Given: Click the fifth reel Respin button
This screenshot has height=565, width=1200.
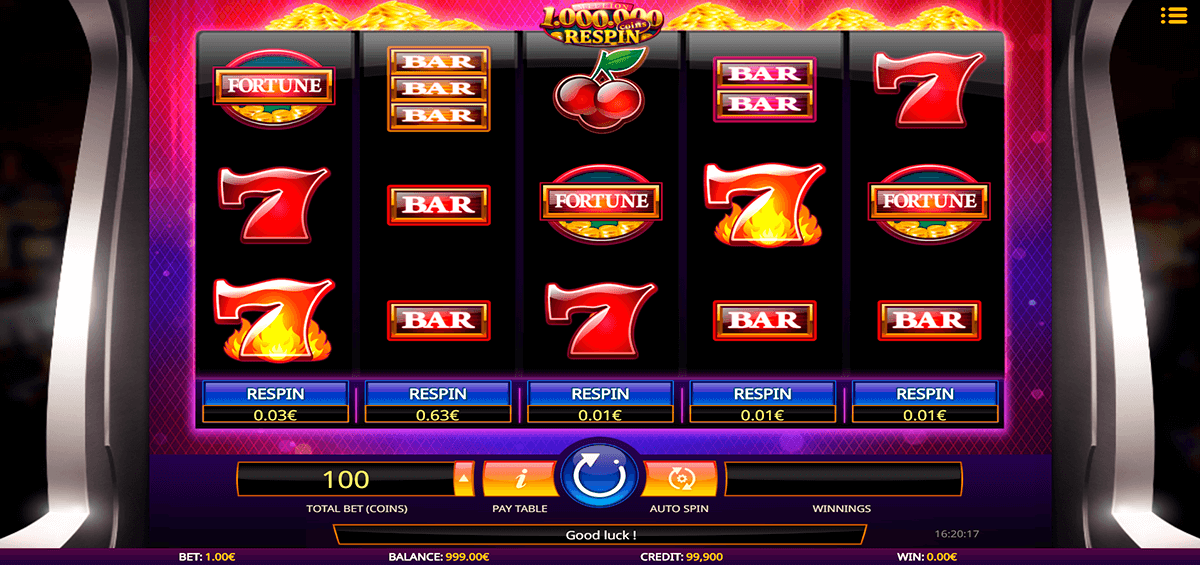Looking at the screenshot, I should point(925,403).
